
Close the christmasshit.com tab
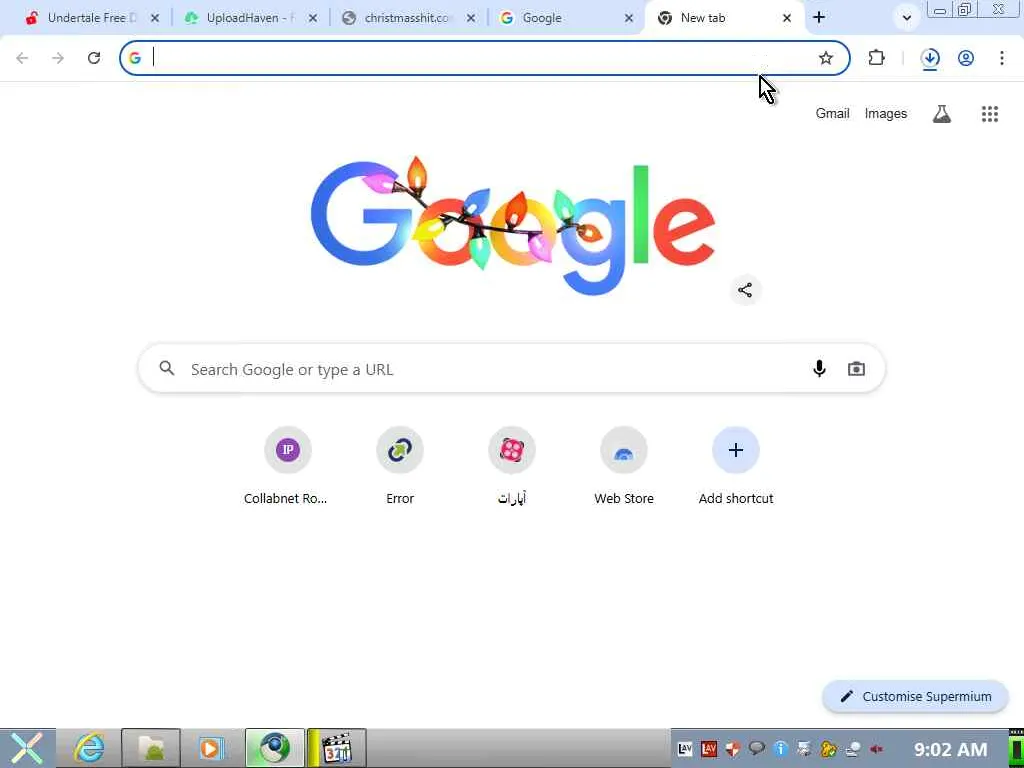(x=471, y=18)
